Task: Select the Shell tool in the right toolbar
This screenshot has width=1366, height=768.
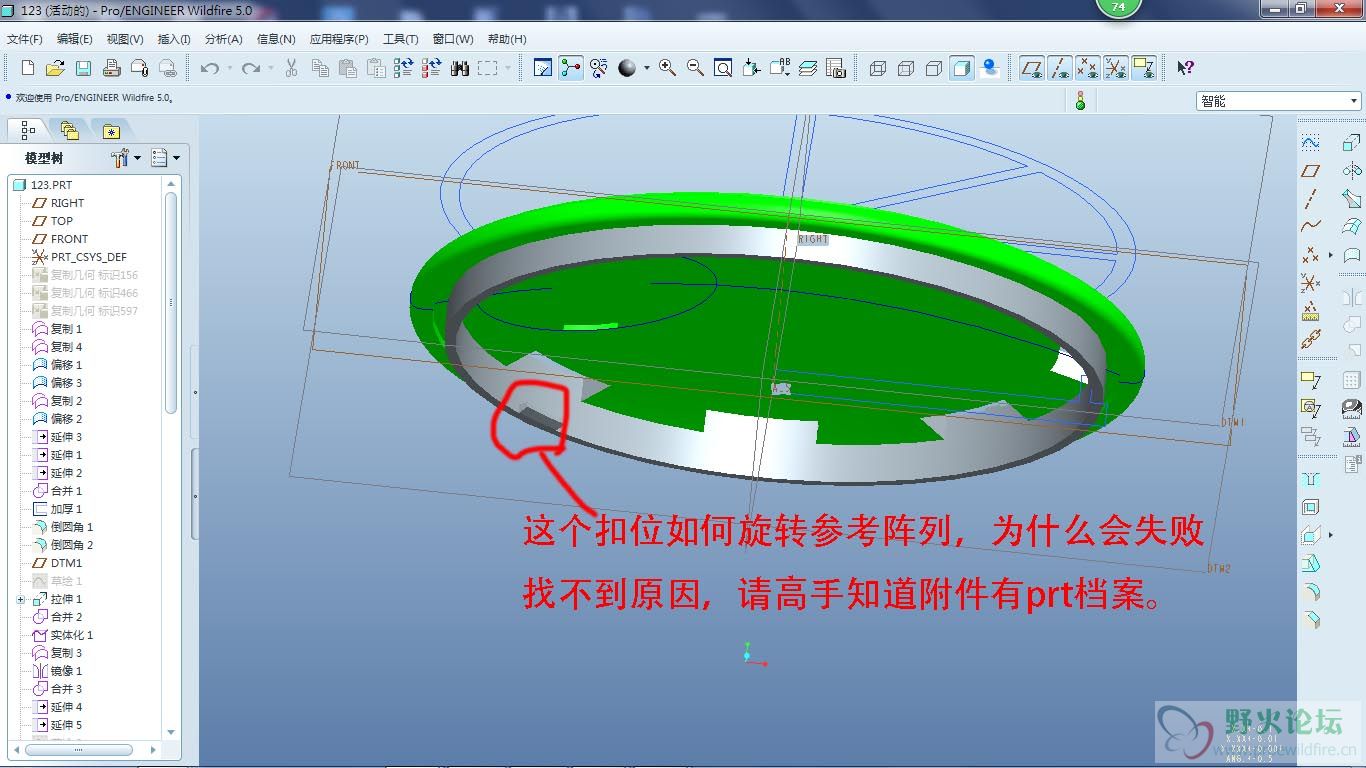Action: [1310, 508]
